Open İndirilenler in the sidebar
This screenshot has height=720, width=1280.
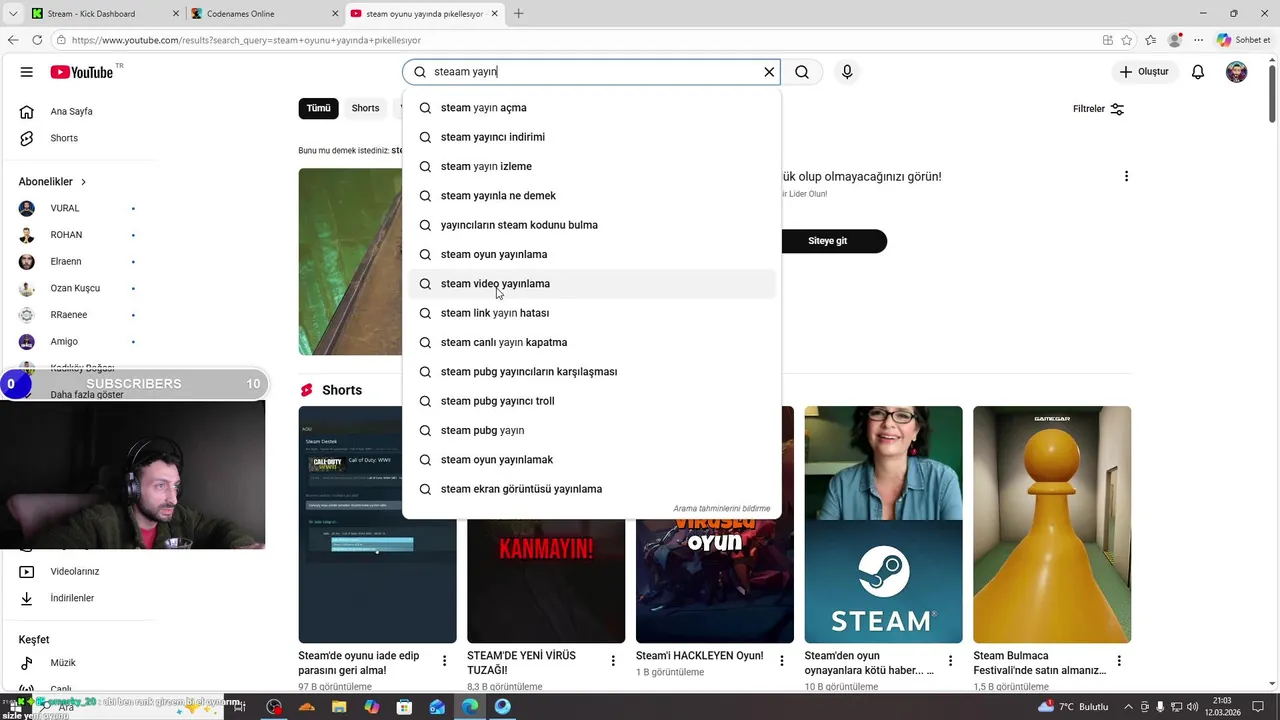pos(71,598)
